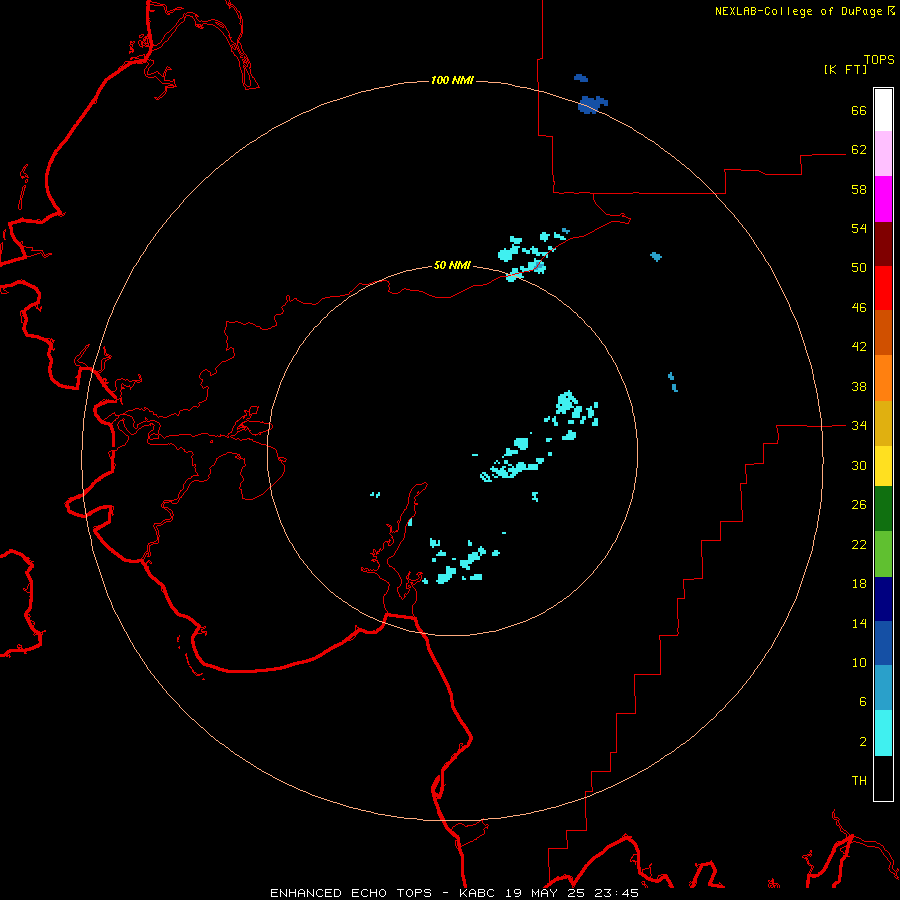This screenshot has height=900, width=900.
Task: Click the 42 legend value
Action: tap(859, 346)
